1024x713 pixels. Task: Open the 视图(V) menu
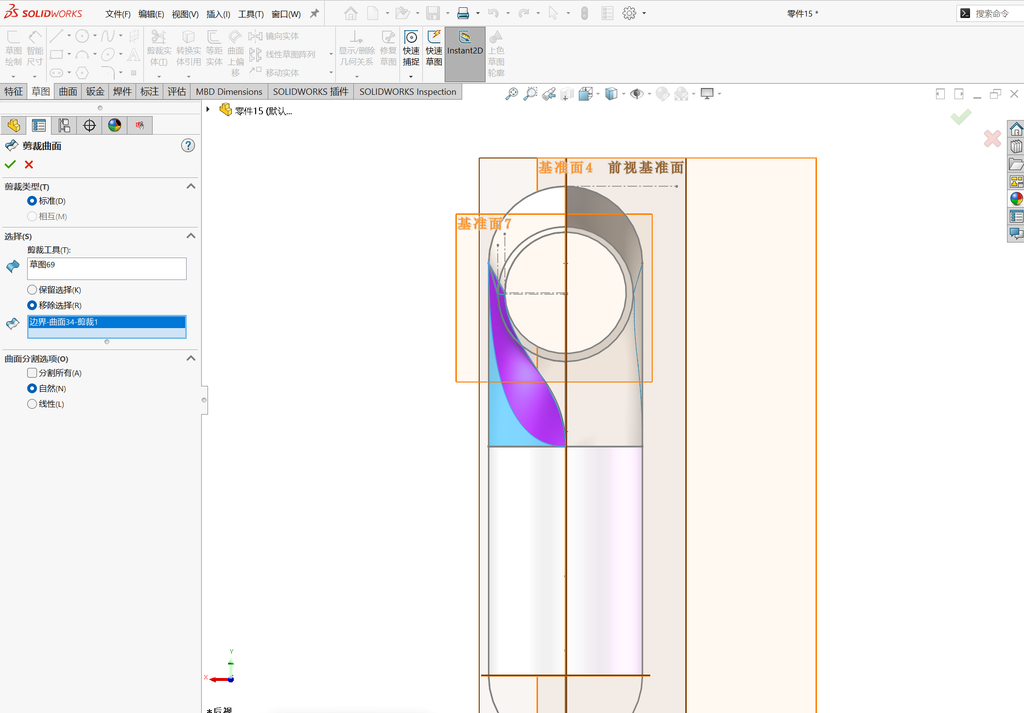click(x=185, y=14)
